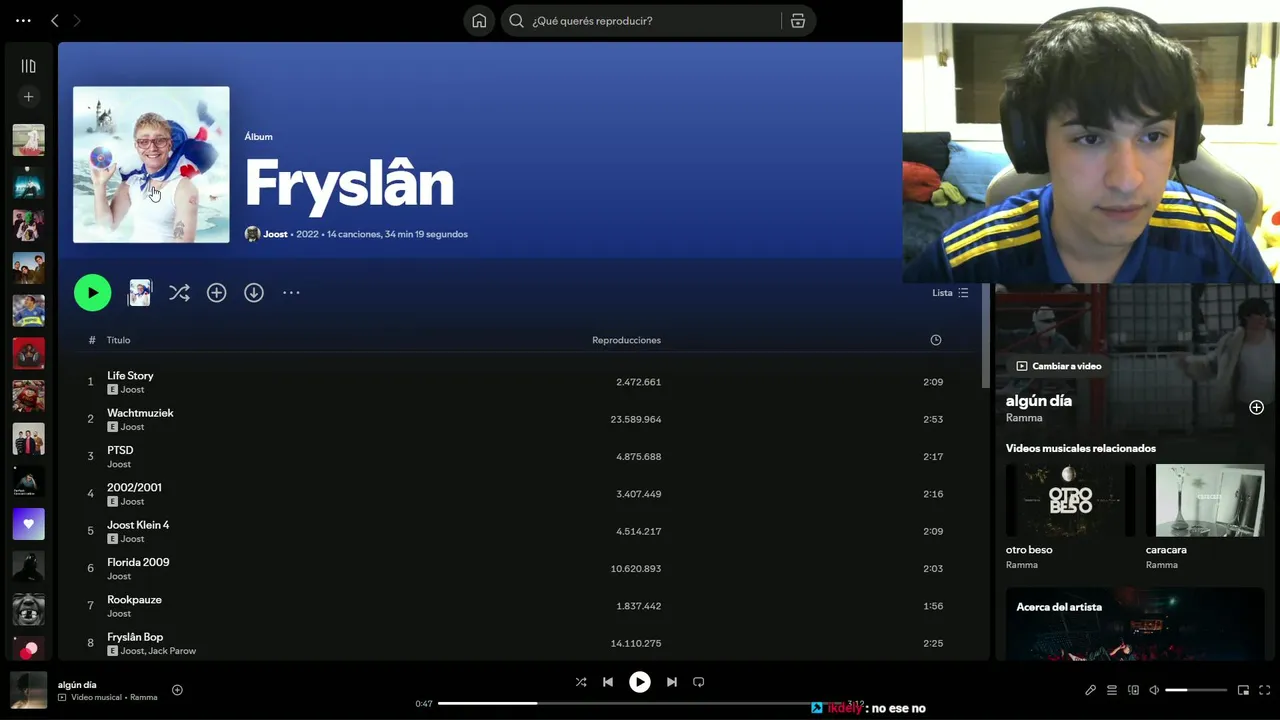
Task: Open the caracara video thumbnail
Action: click(x=1210, y=500)
